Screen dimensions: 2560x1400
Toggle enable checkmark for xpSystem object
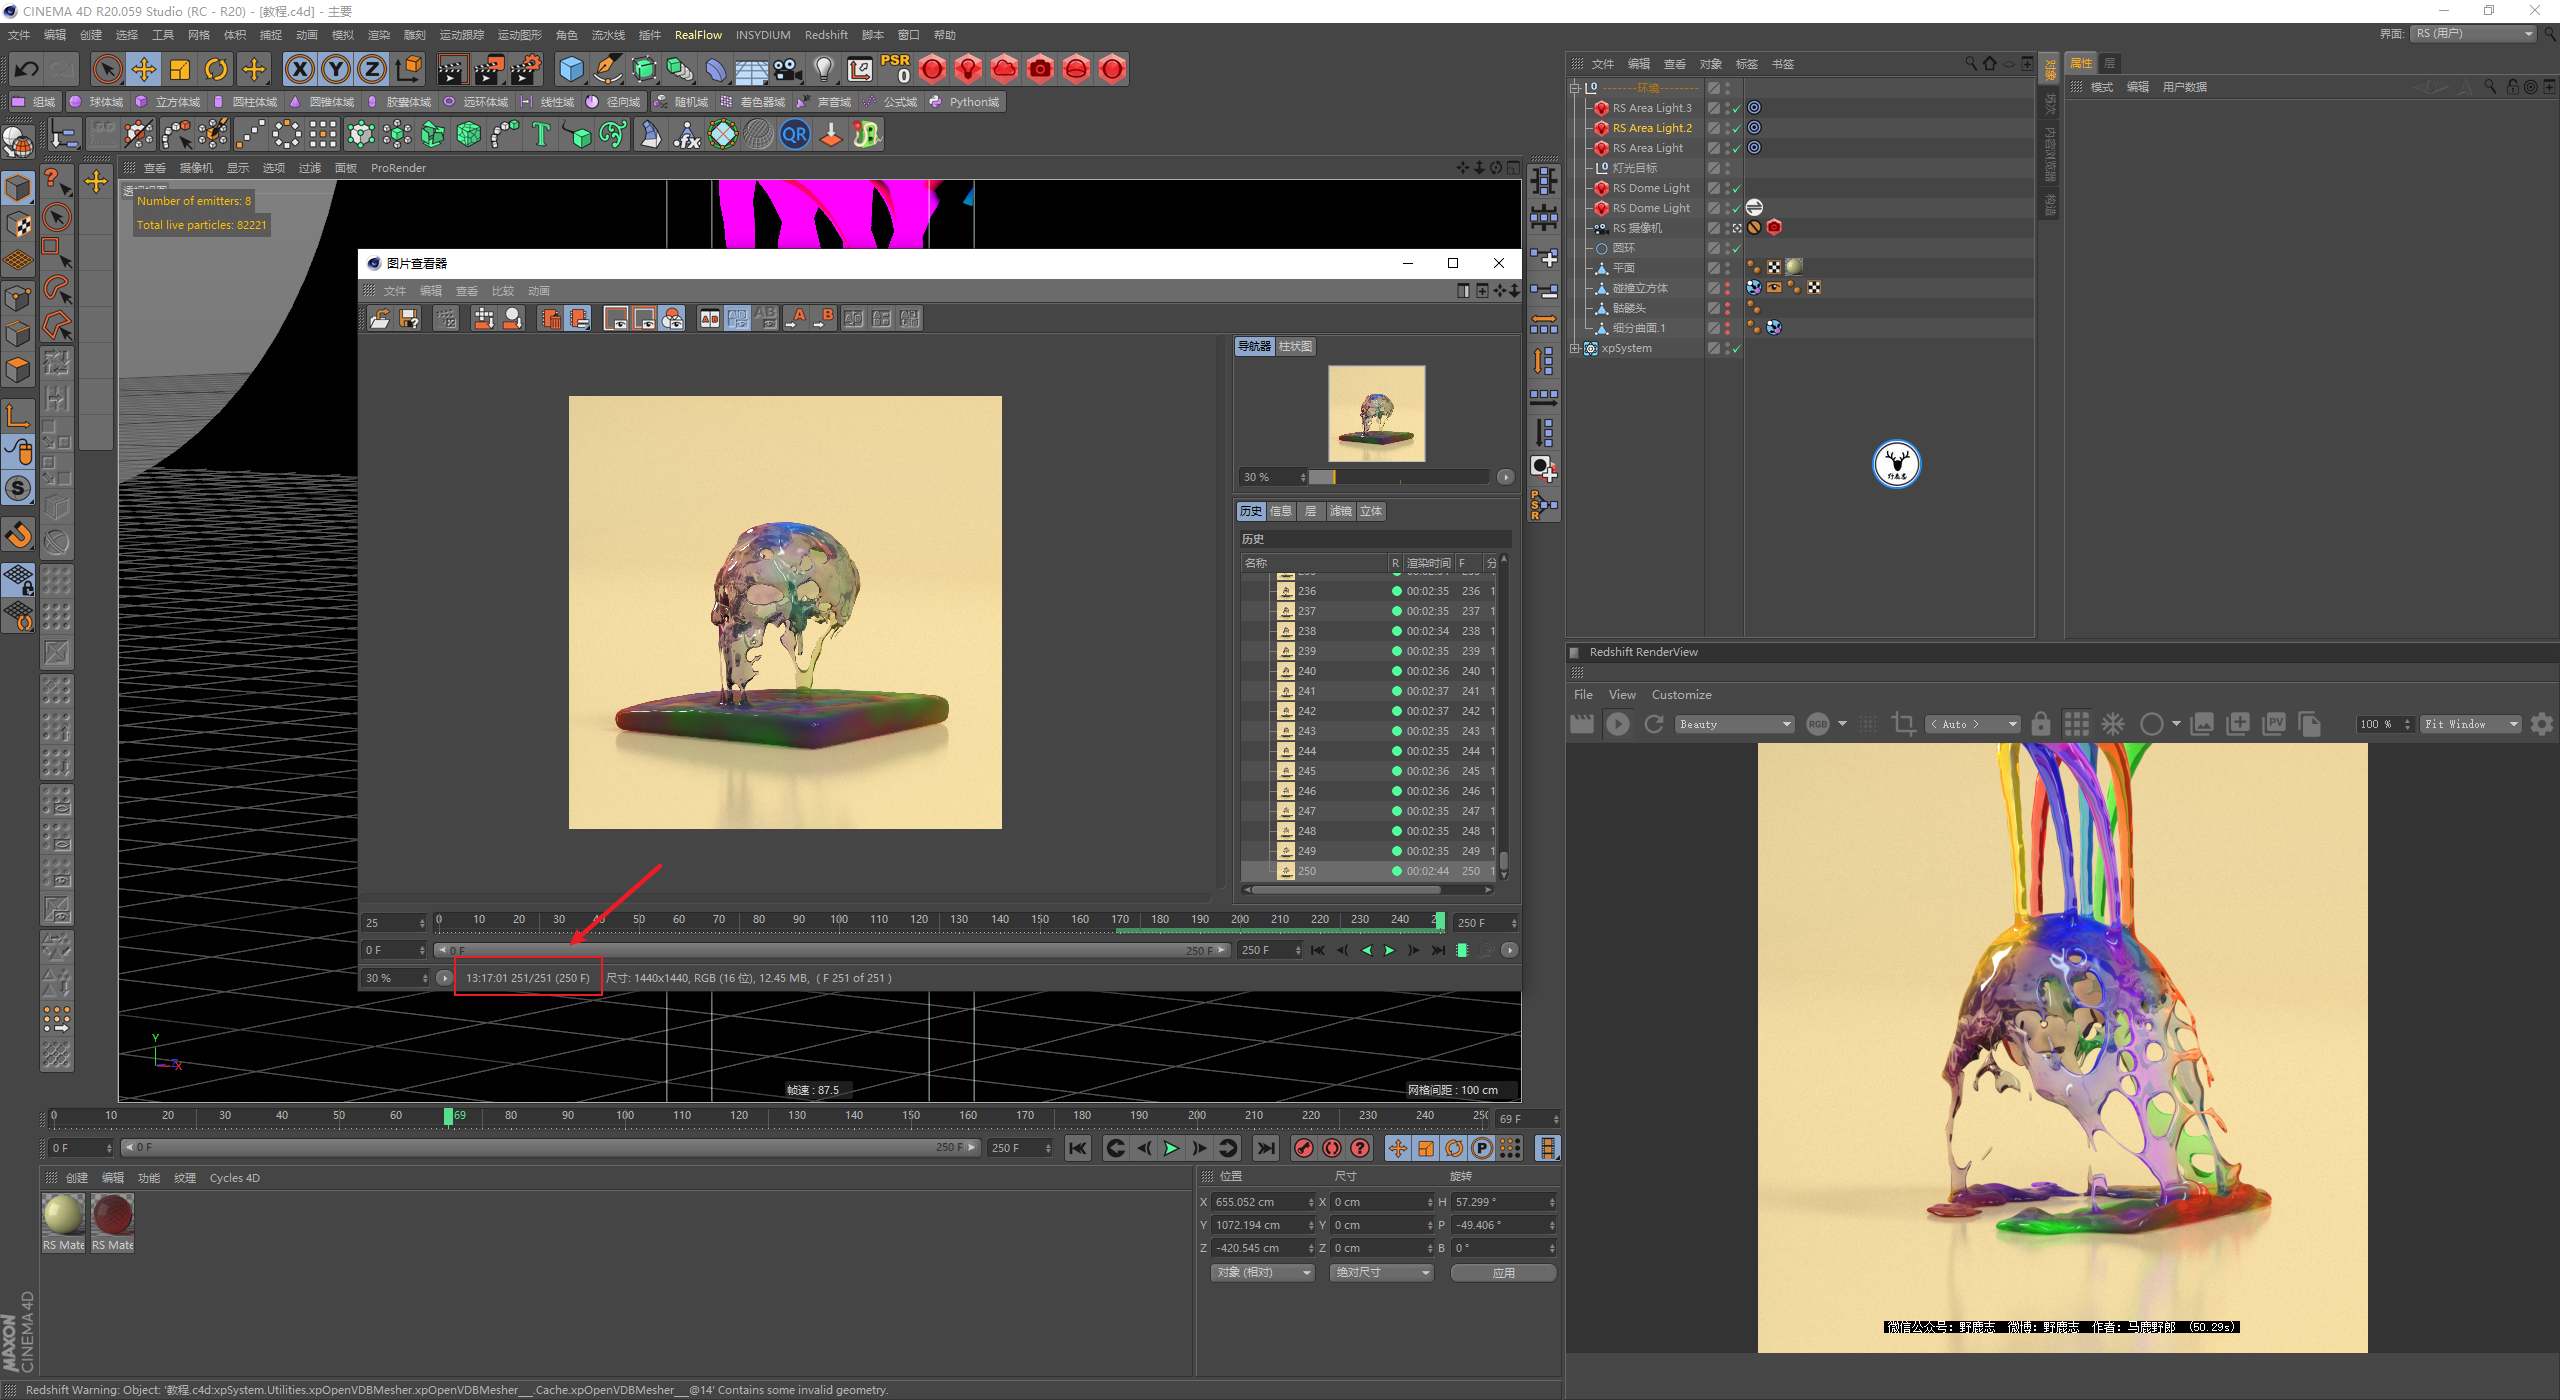pos(1737,348)
